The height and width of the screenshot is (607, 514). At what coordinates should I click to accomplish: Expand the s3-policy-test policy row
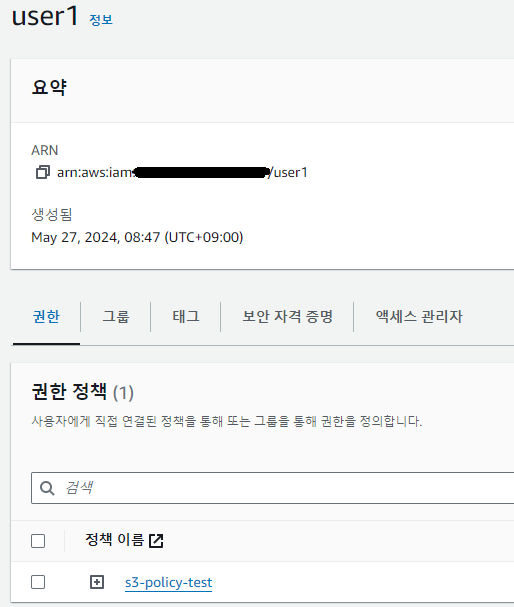coord(97,582)
